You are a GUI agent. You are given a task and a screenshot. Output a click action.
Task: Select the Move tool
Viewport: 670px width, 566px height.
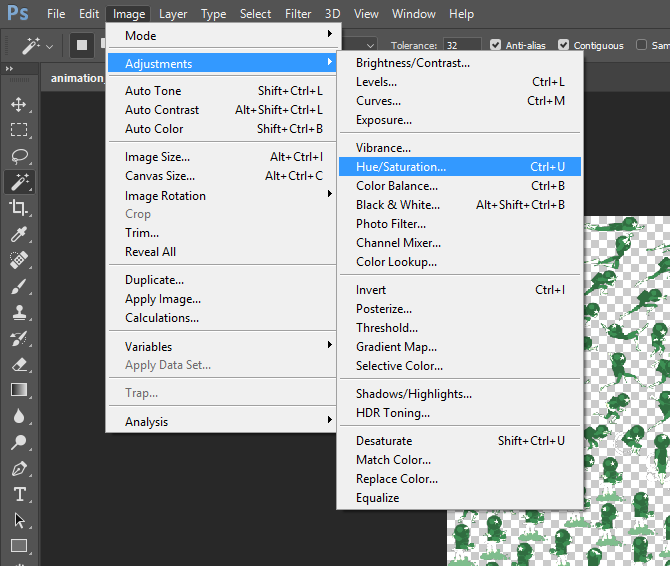tap(19, 105)
